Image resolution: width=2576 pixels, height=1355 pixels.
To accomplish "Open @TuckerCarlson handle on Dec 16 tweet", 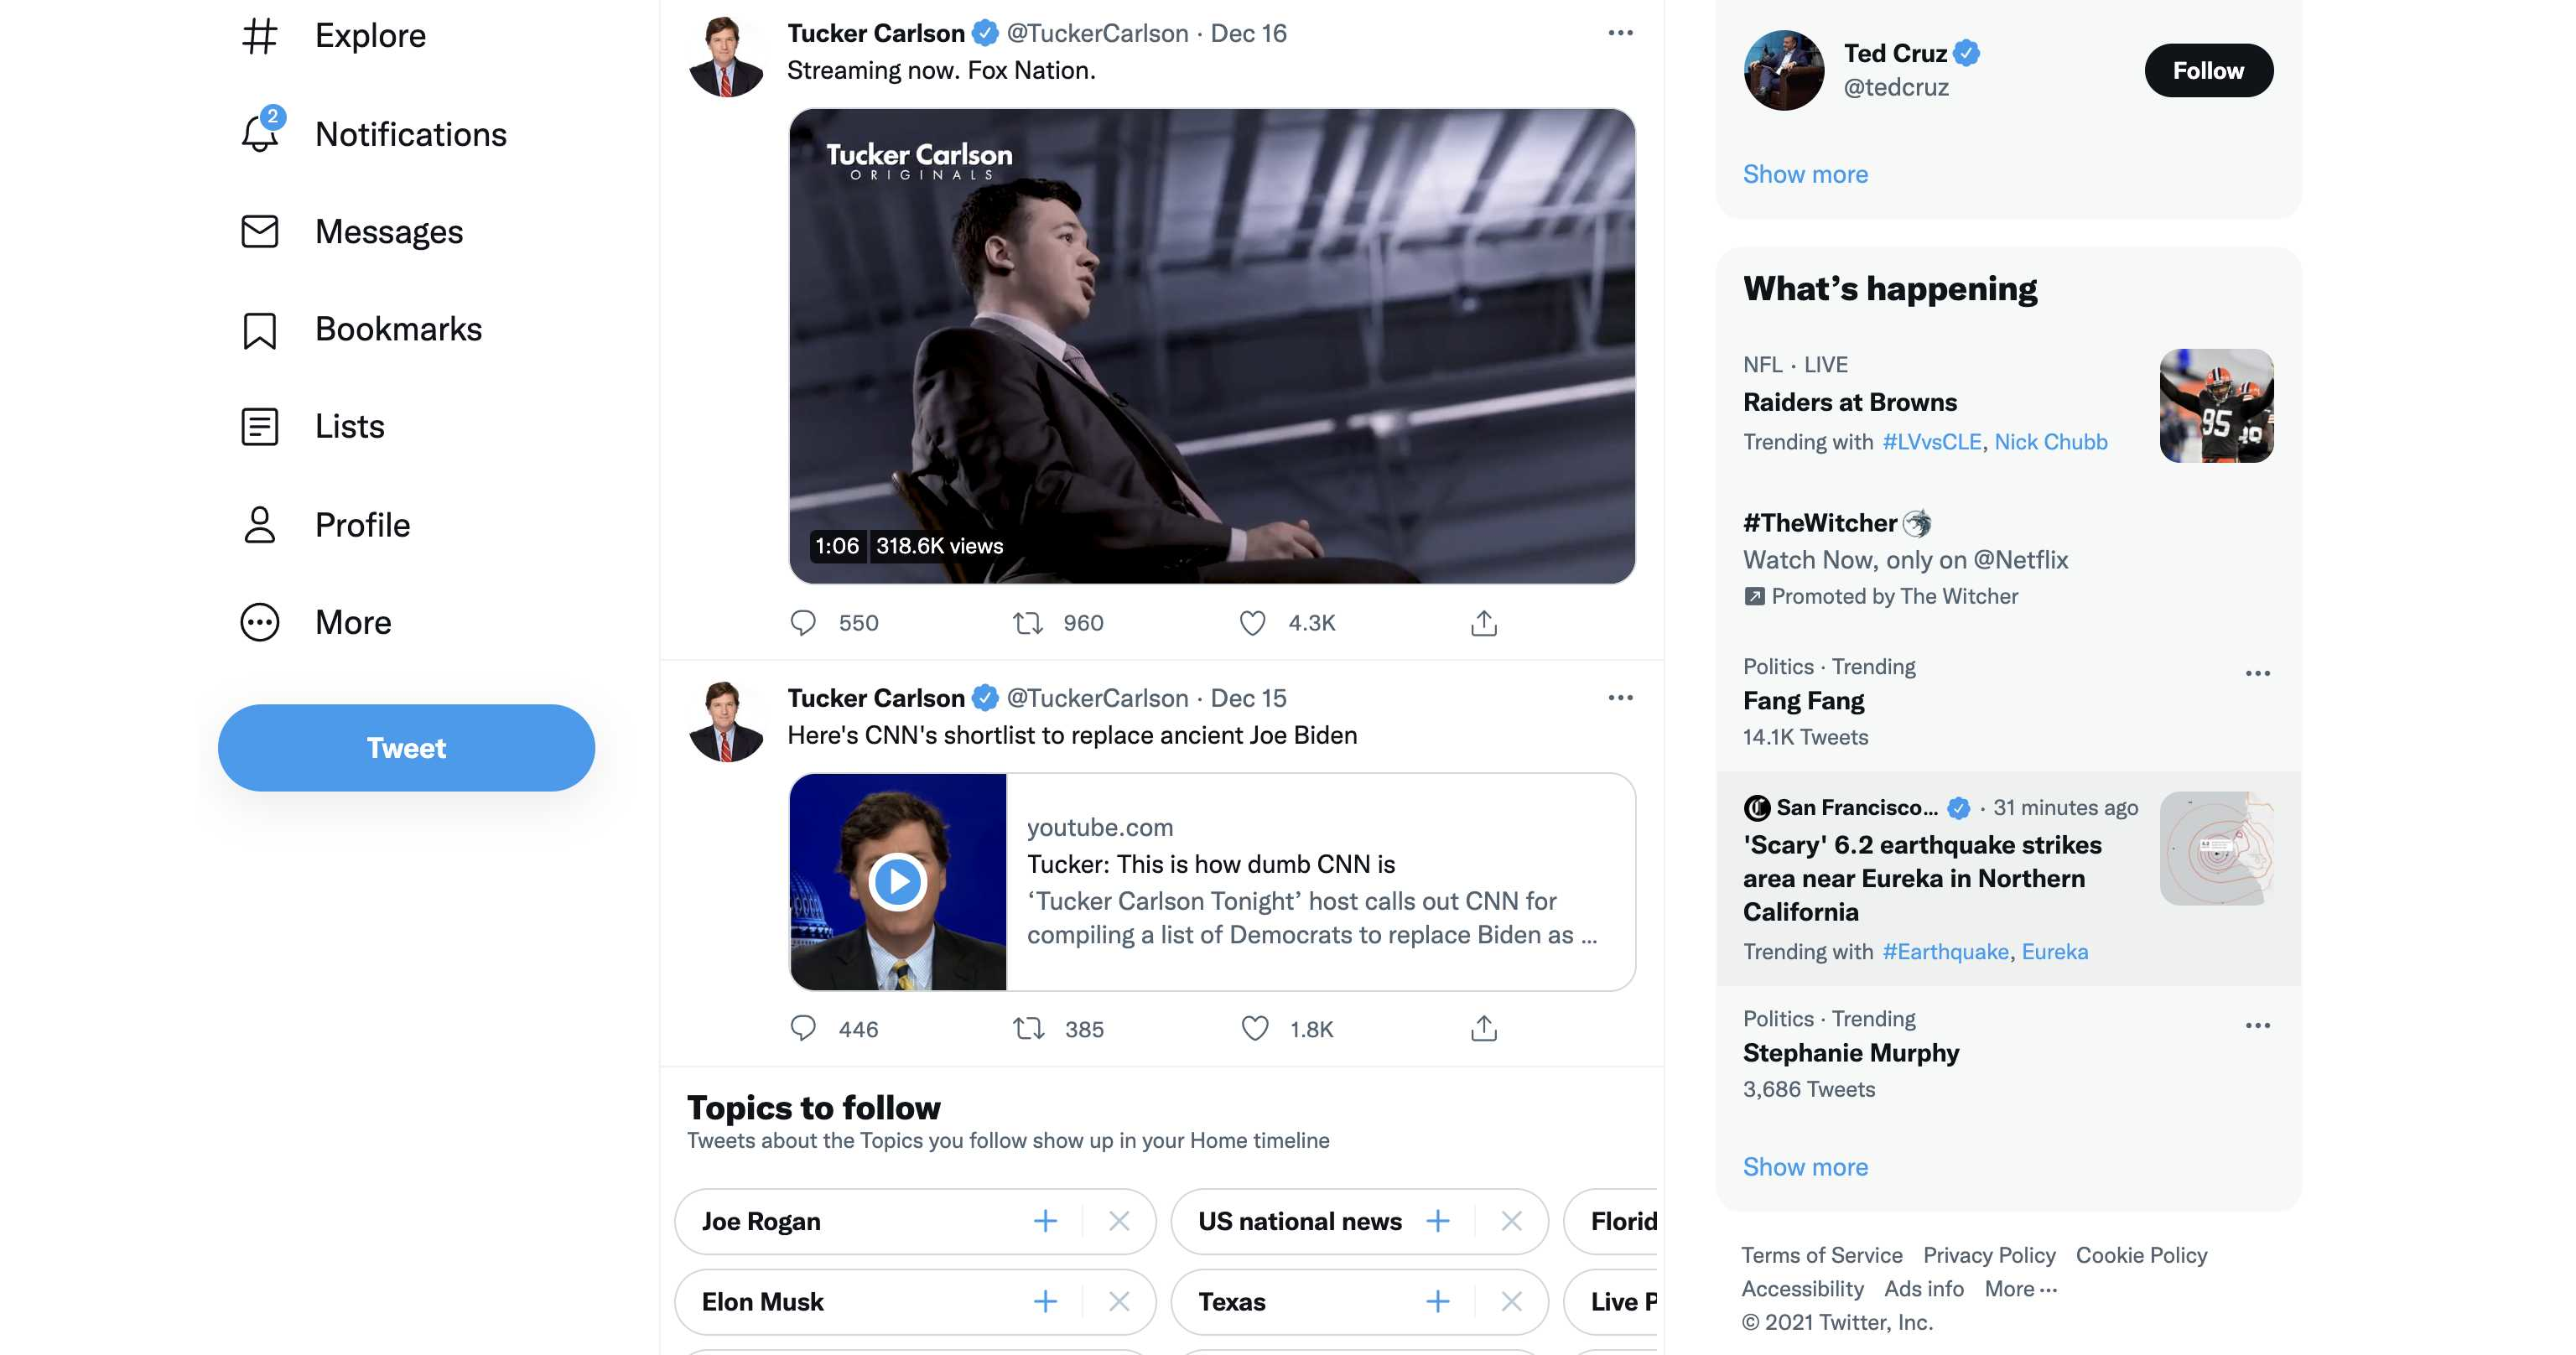I will tap(1097, 33).
